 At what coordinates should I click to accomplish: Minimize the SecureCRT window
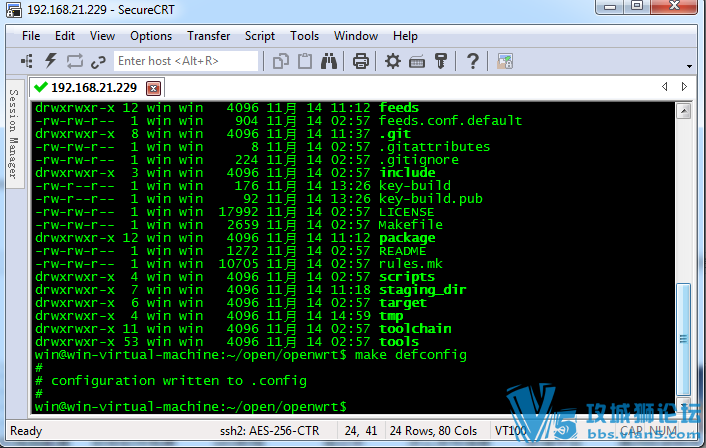pyautogui.click(x=610, y=7)
